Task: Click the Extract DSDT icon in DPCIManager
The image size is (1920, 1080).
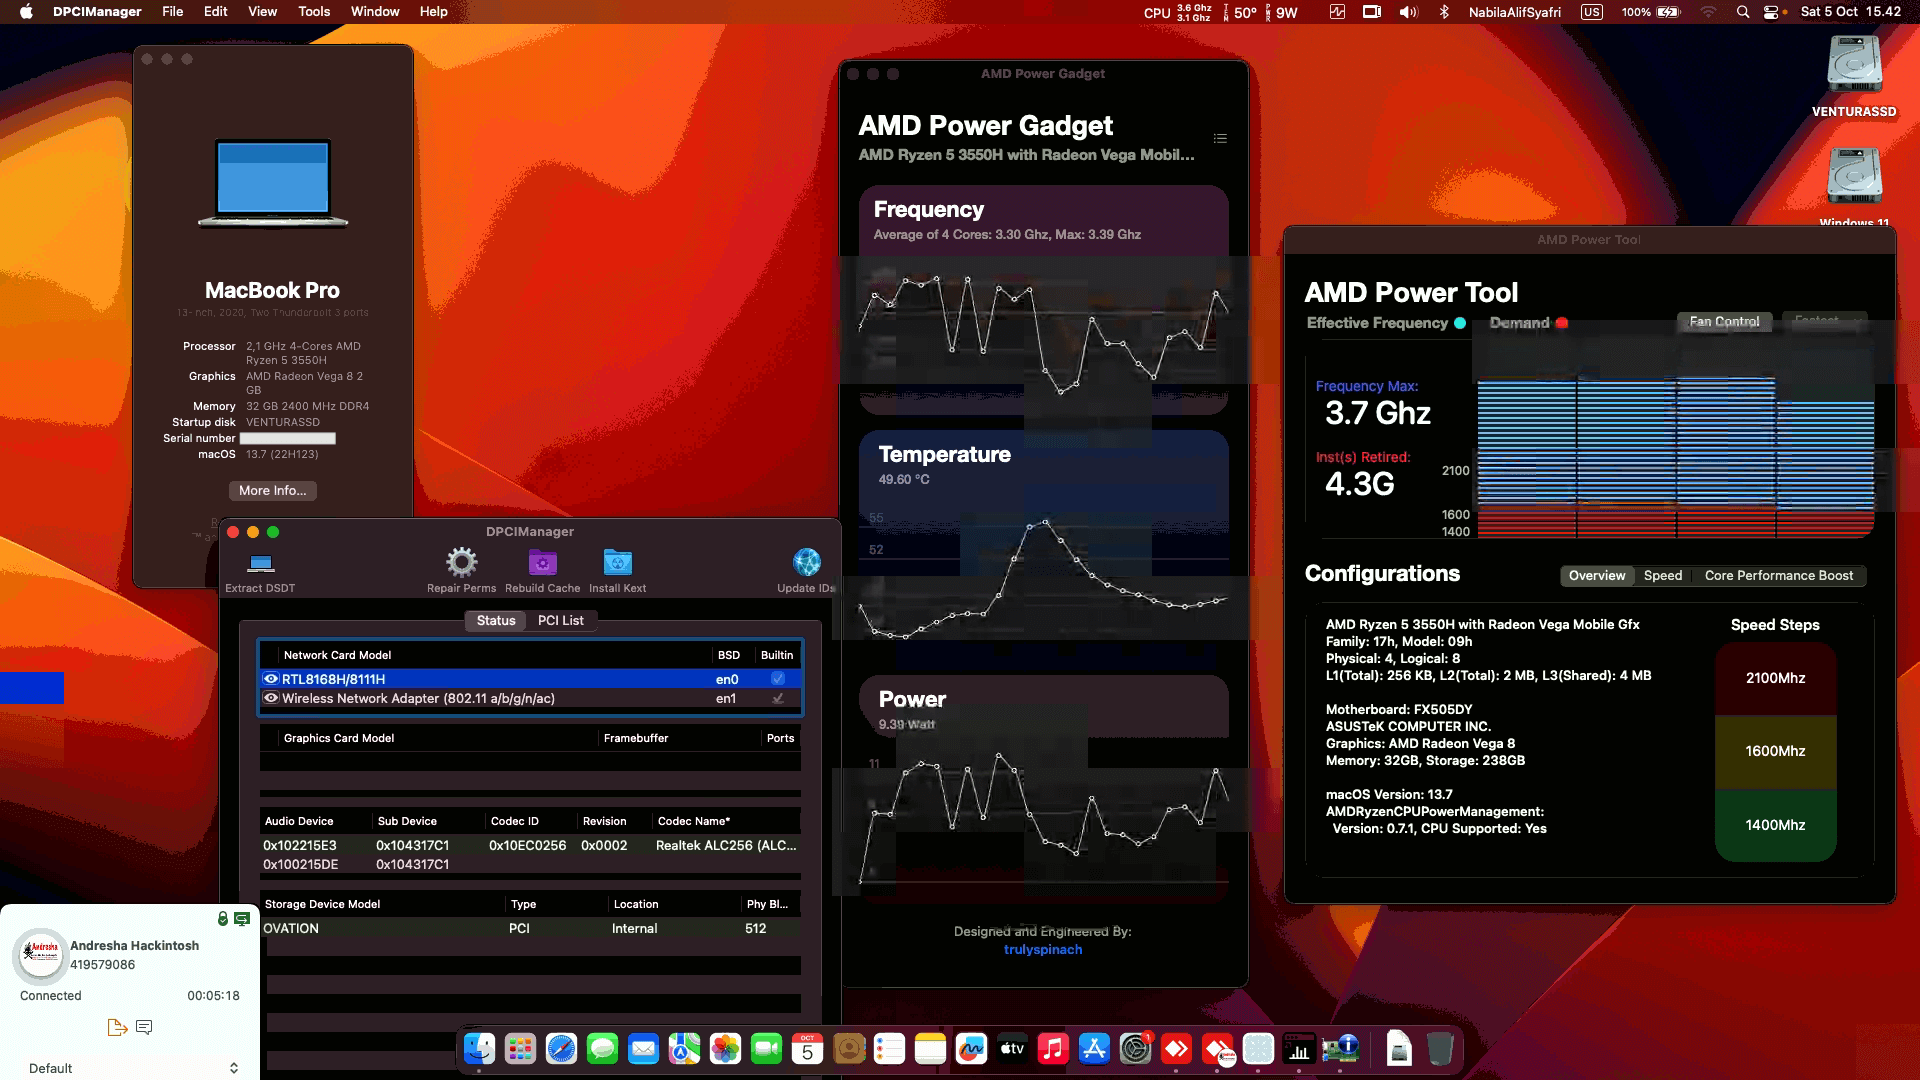Action: 260,562
